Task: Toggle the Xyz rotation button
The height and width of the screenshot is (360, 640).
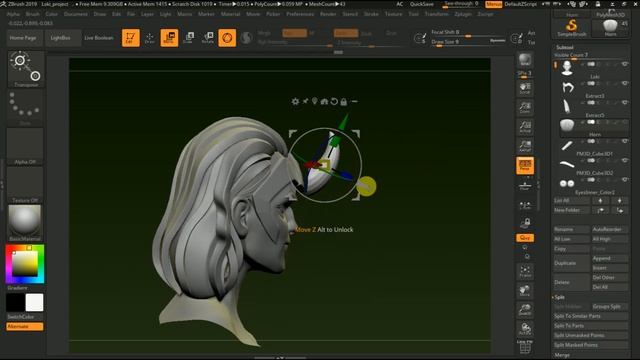Action: pos(525,238)
